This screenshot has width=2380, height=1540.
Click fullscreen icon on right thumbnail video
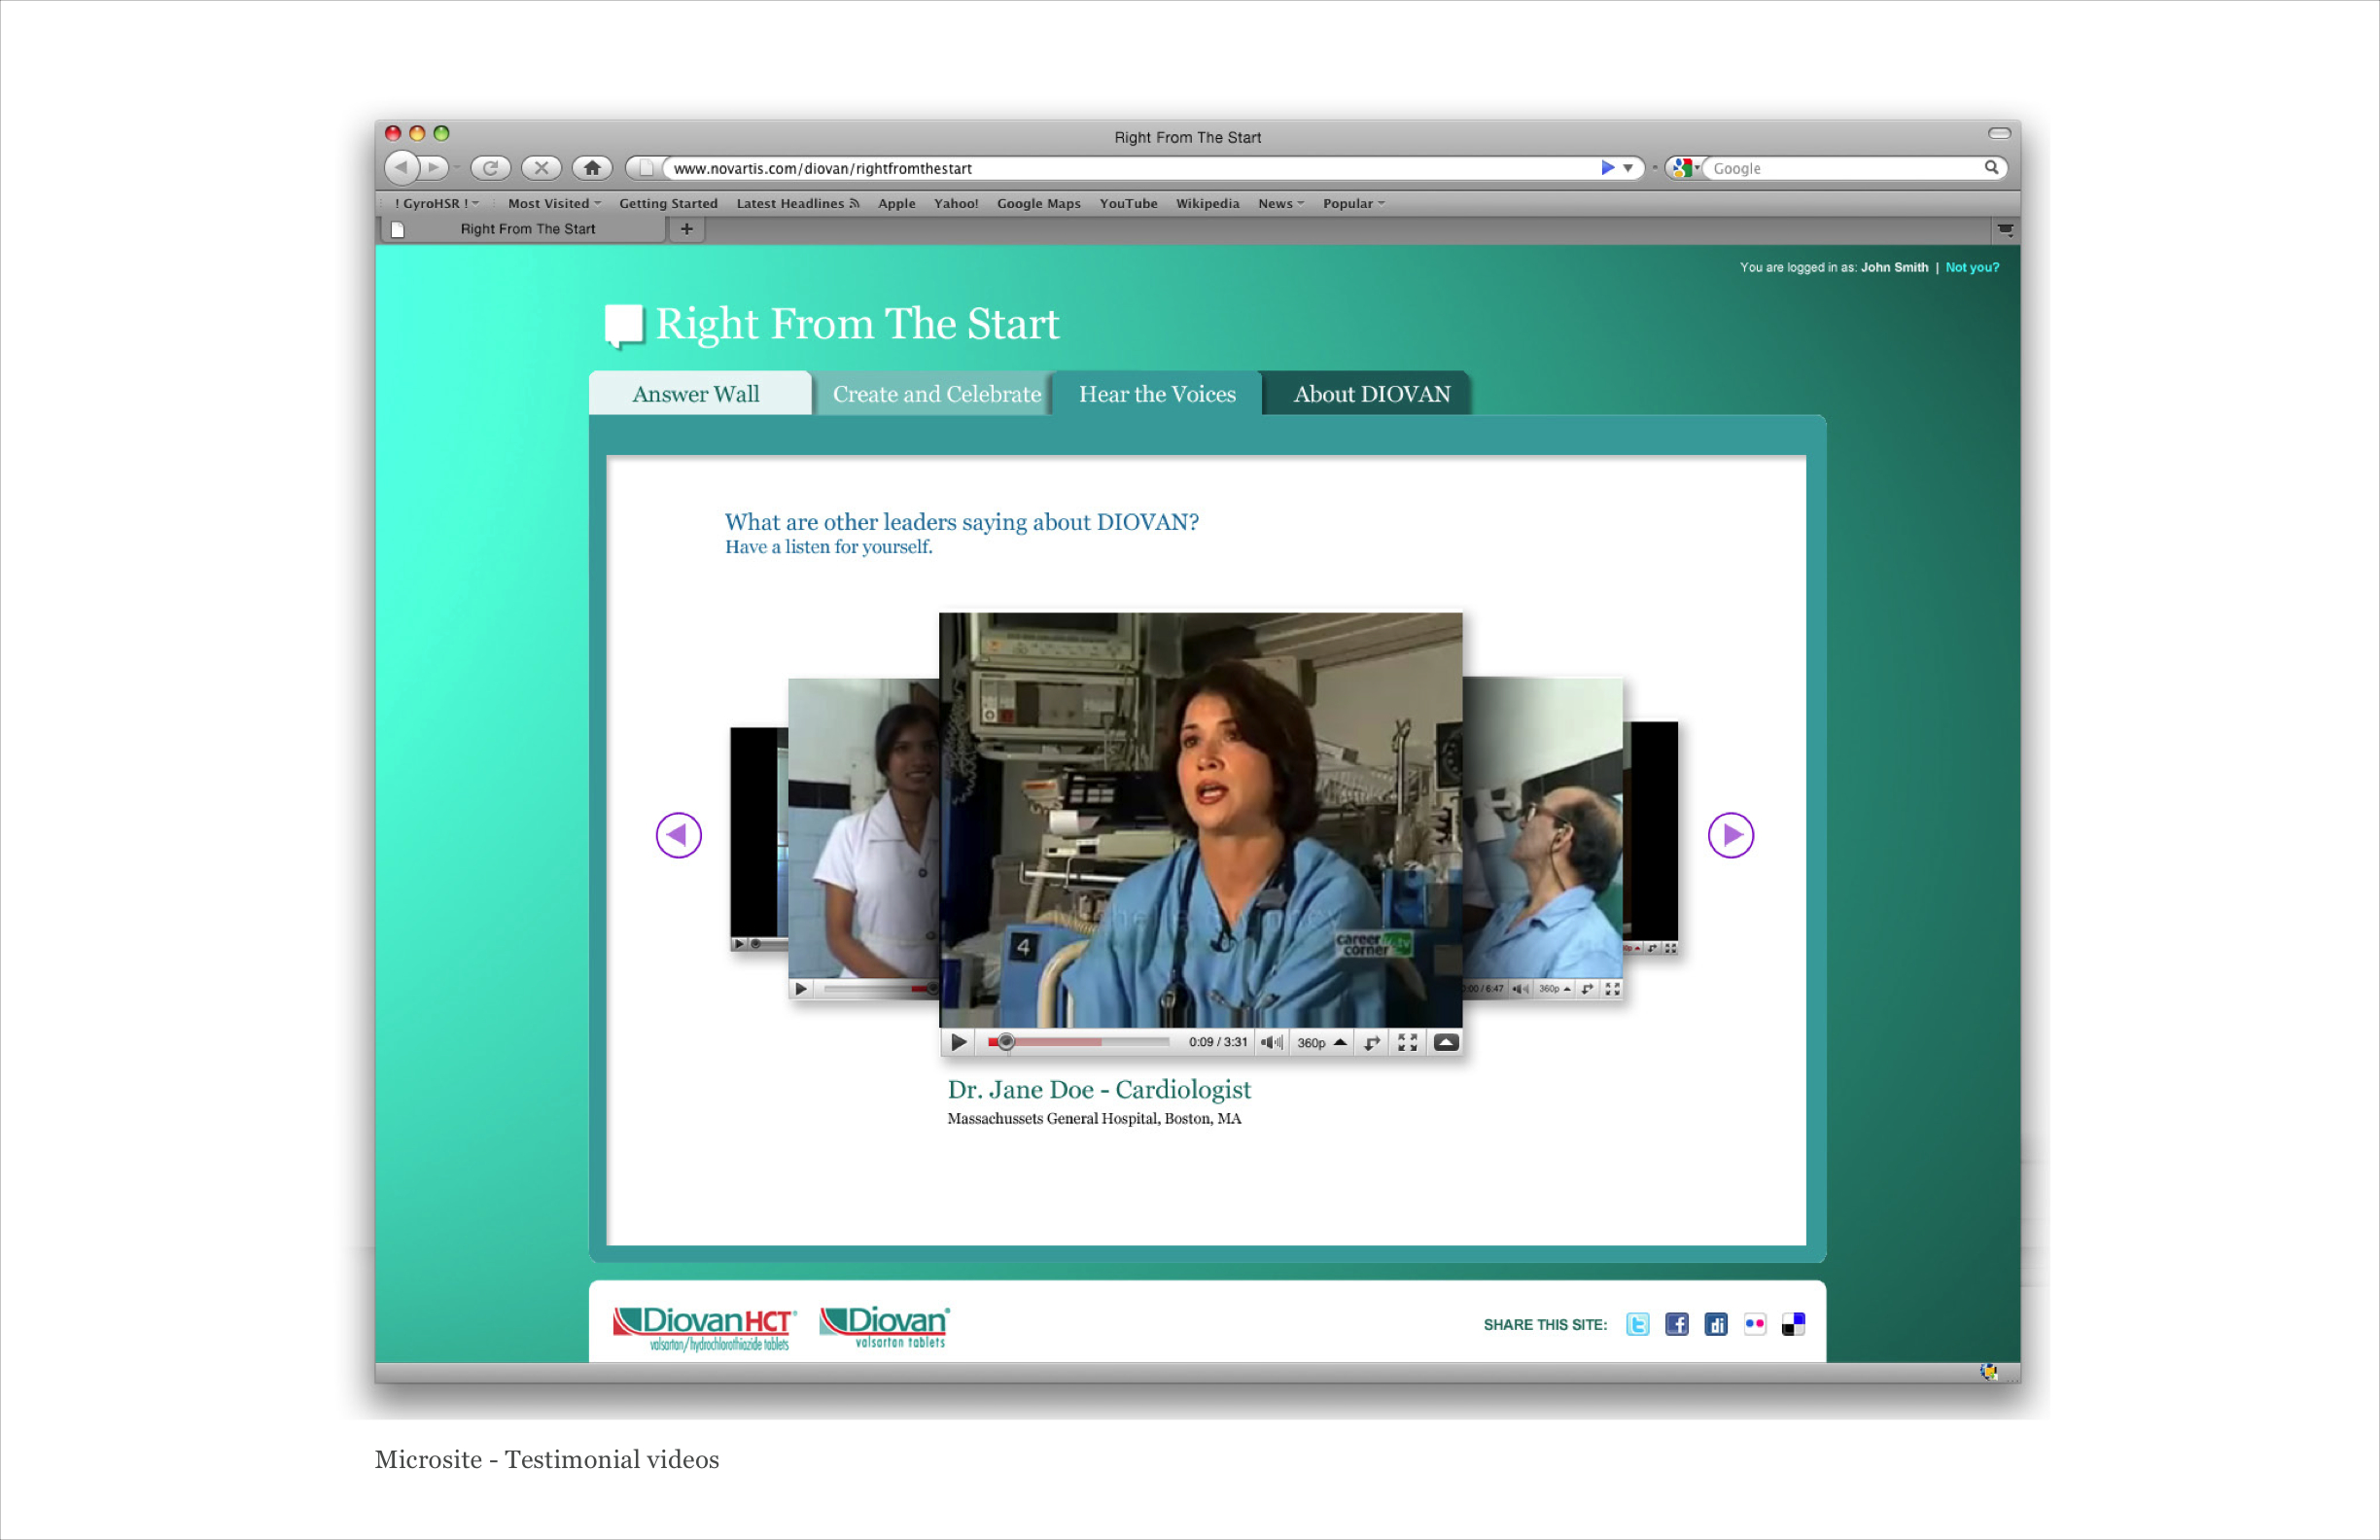pos(1612,988)
